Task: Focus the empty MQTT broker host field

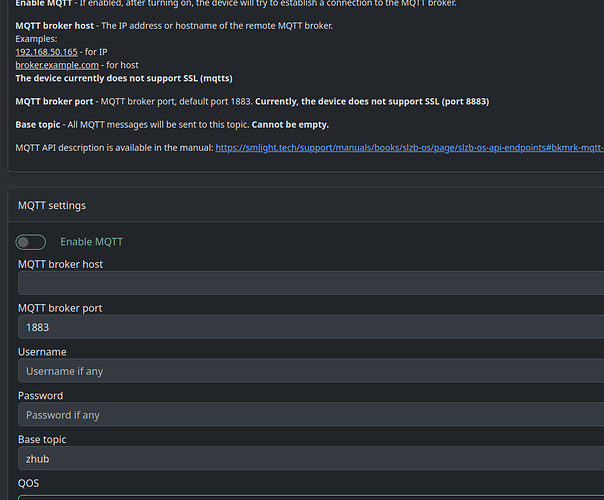Action: click(310, 283)
